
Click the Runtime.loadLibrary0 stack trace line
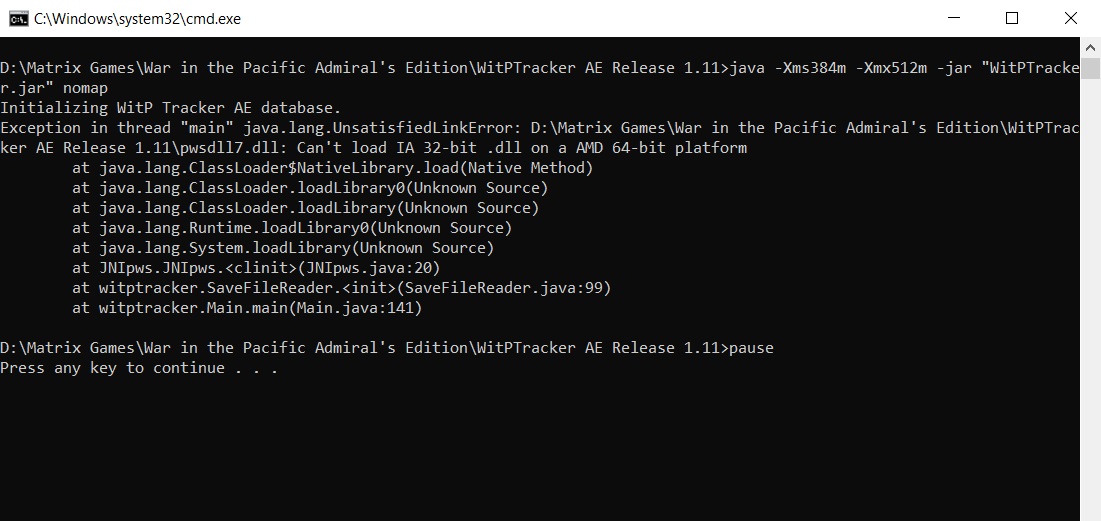click(x=292, y=228)
